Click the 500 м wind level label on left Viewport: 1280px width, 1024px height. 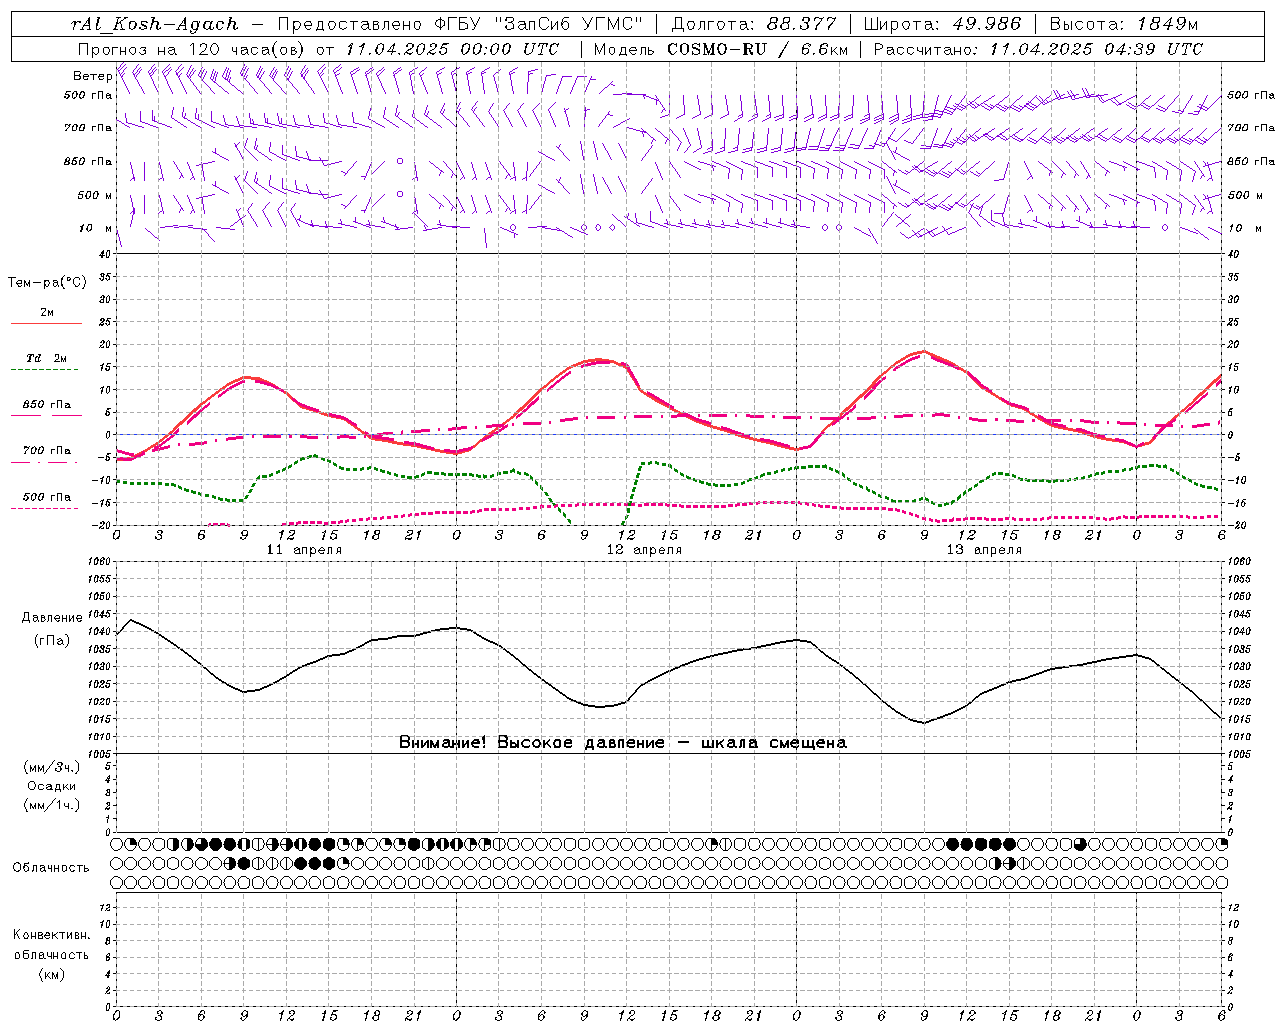tap(95, 195)
